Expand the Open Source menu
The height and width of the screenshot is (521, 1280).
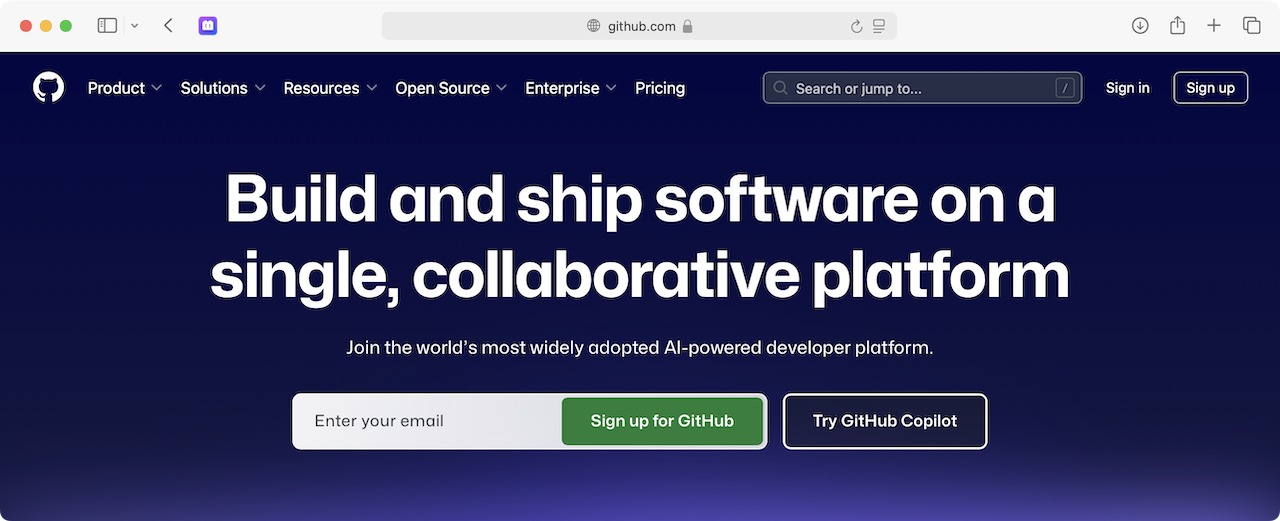(451, 88)
